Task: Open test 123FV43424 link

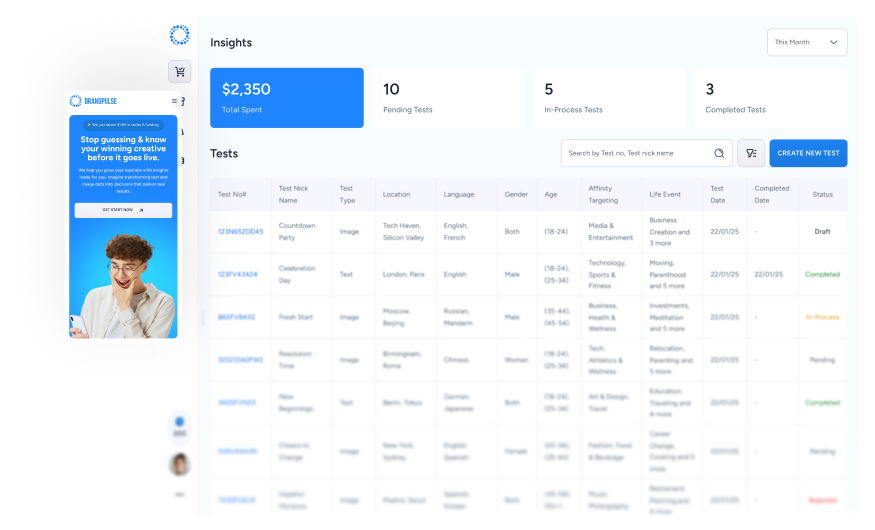Action: pos(238,274)
